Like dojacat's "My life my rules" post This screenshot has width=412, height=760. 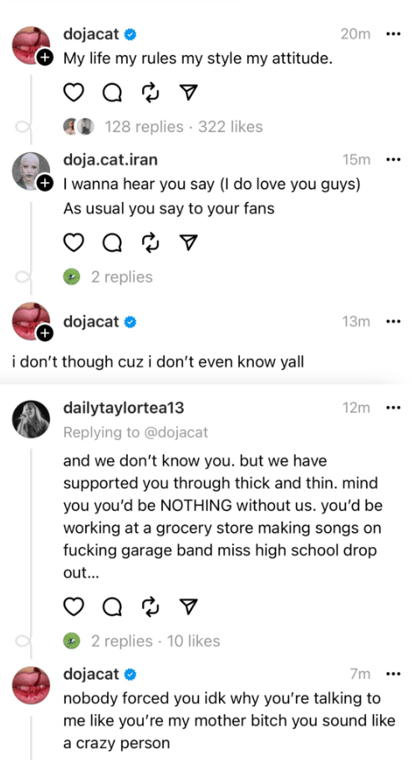coord(74,92)
